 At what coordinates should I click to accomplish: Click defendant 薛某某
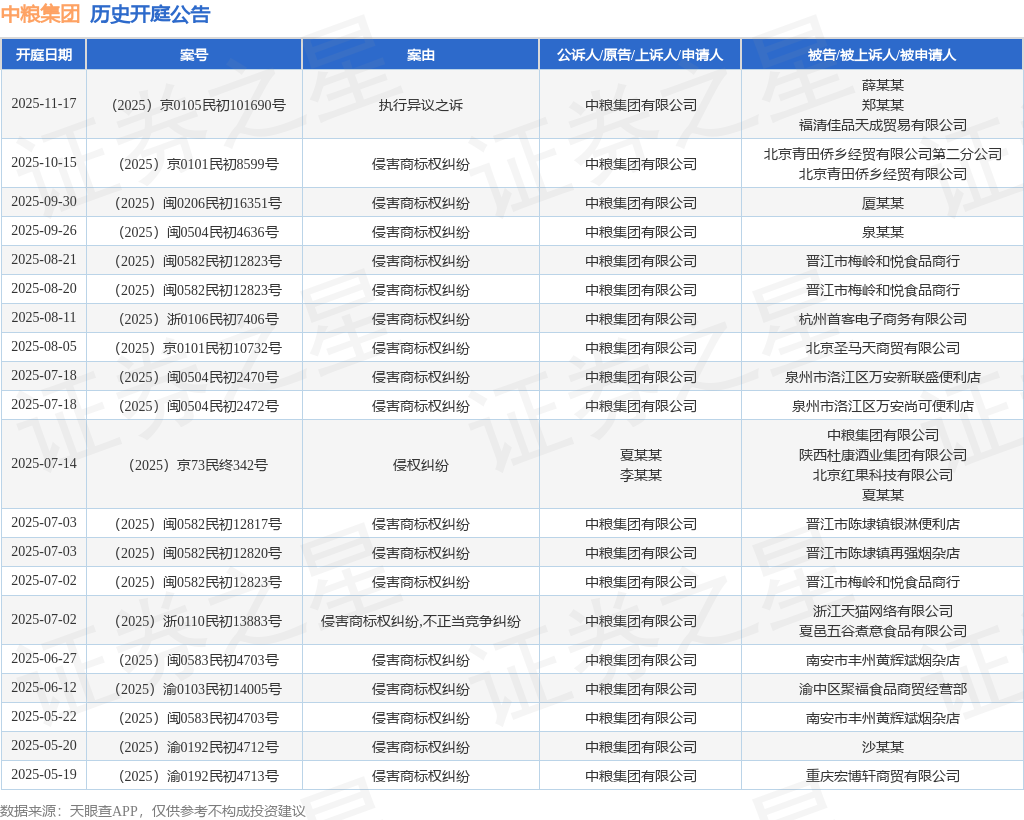882,85
